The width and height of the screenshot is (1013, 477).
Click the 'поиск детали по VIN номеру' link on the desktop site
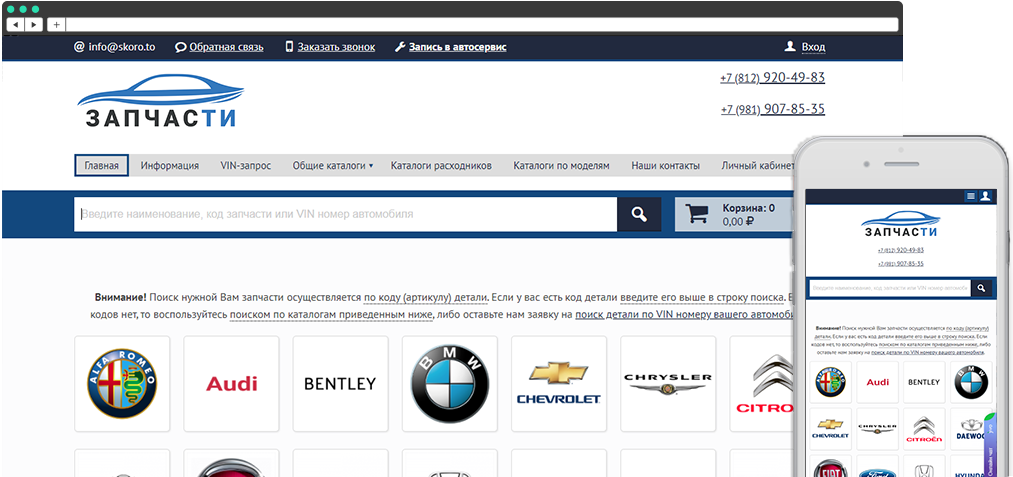click(x=684, y=315)
